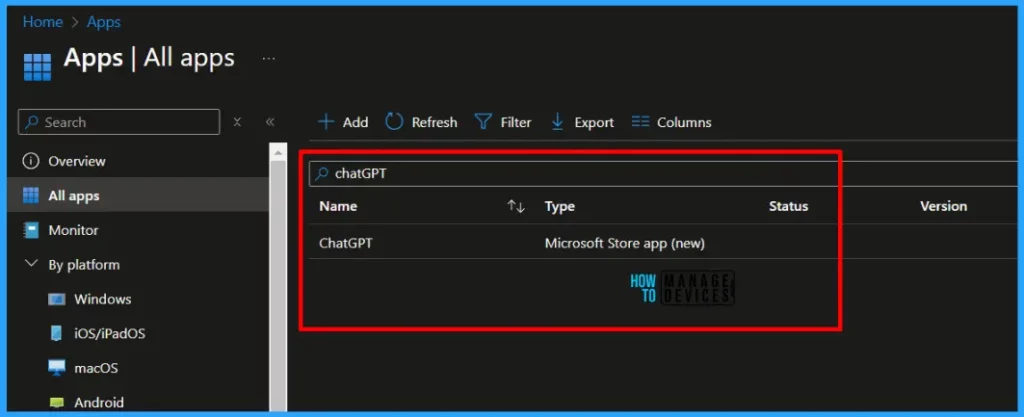The height and width of the screenshot is (417, 1024).
Task: Add a new app
Action: [x=344, y=122]
